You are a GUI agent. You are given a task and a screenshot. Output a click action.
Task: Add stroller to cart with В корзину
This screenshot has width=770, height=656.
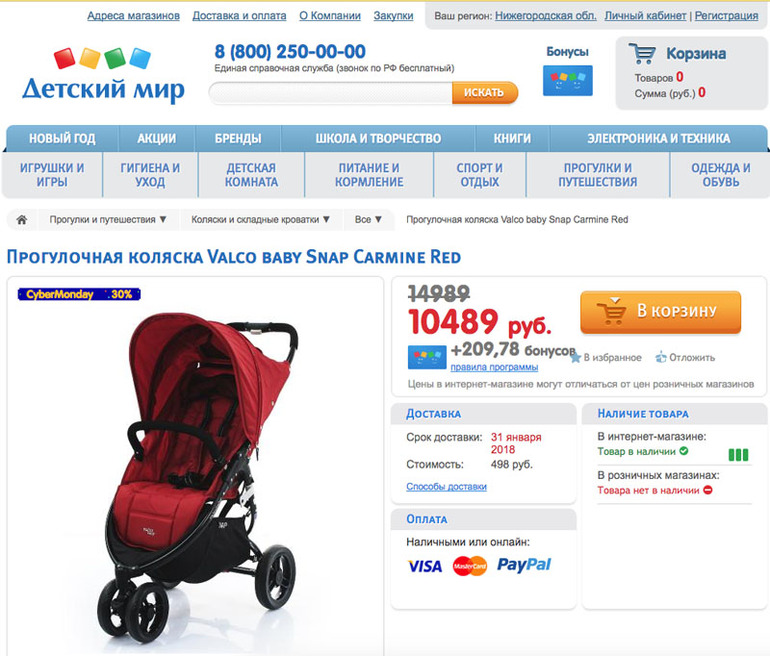[660, 311]
